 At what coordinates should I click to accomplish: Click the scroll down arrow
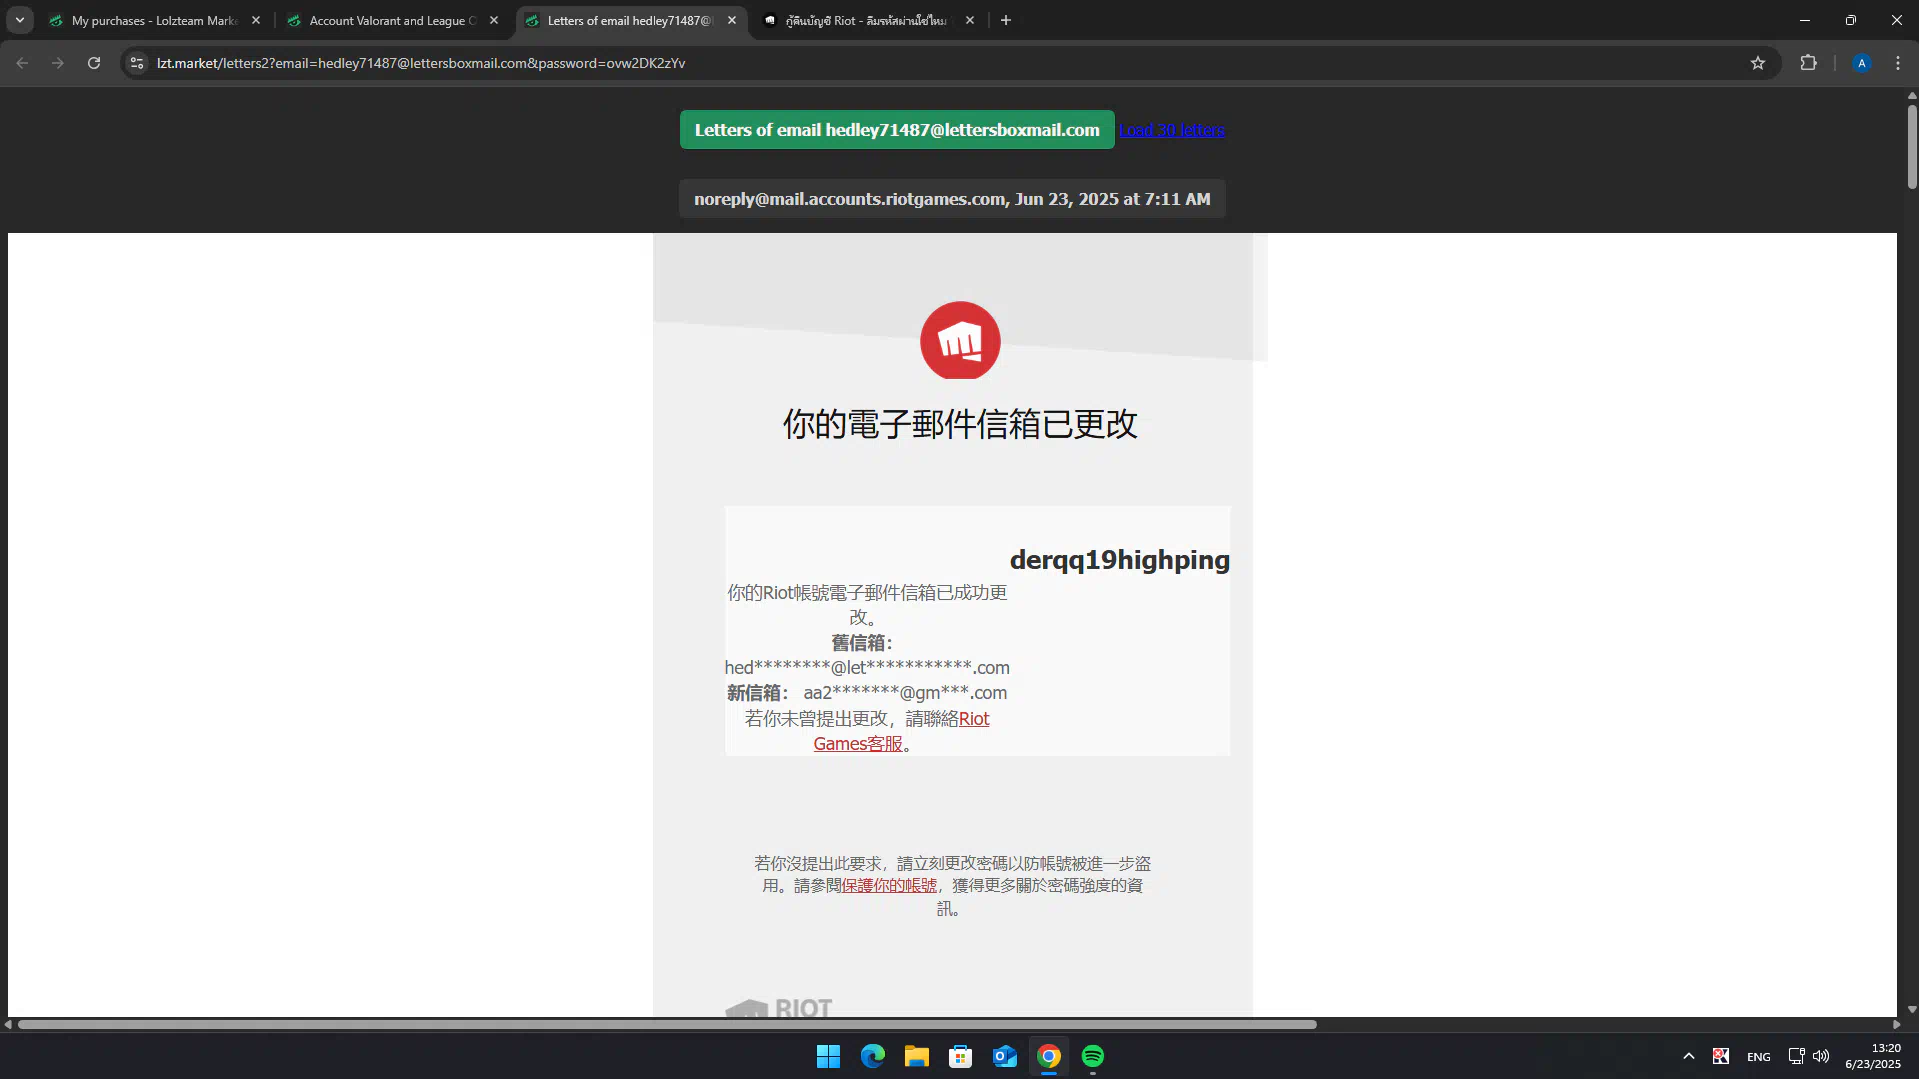point(1911,1009)
